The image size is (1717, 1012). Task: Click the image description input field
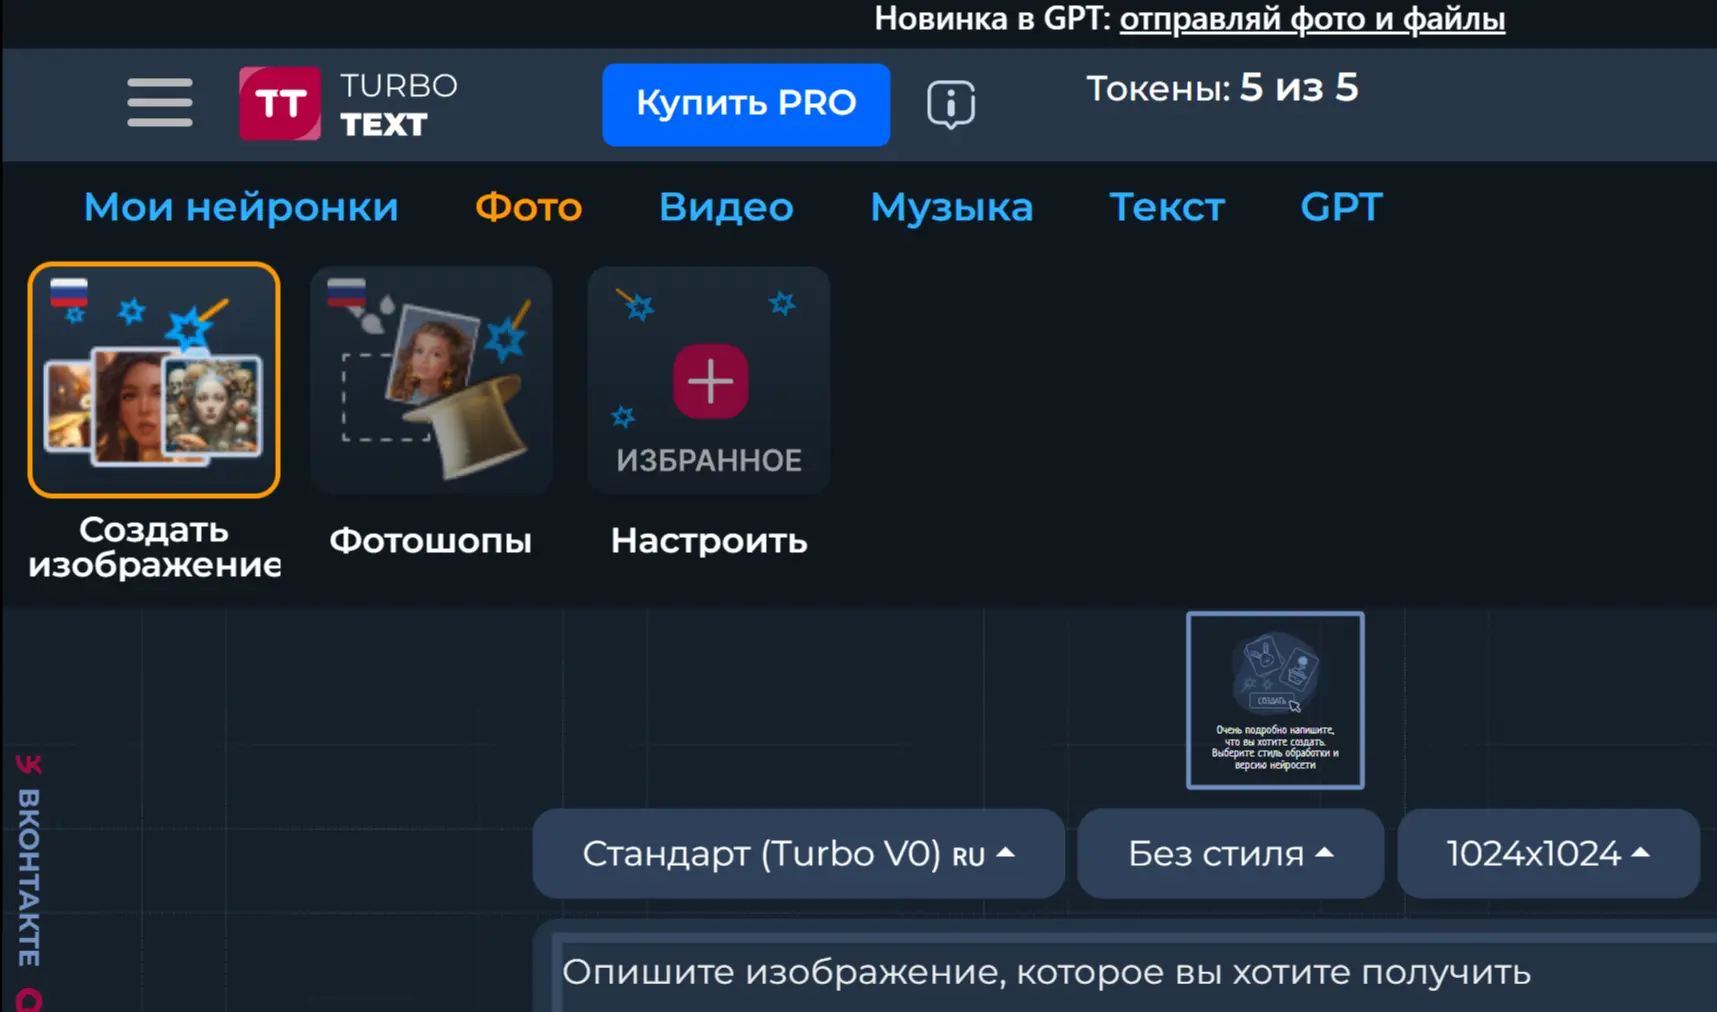coord(1100,972)
